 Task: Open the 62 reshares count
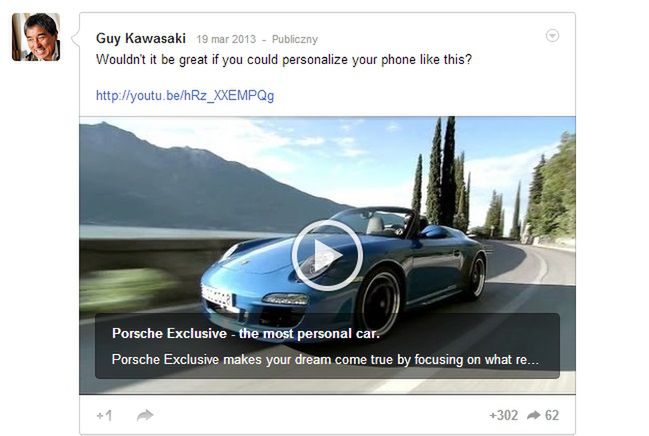pyautogui.click(x=552, y=415)
